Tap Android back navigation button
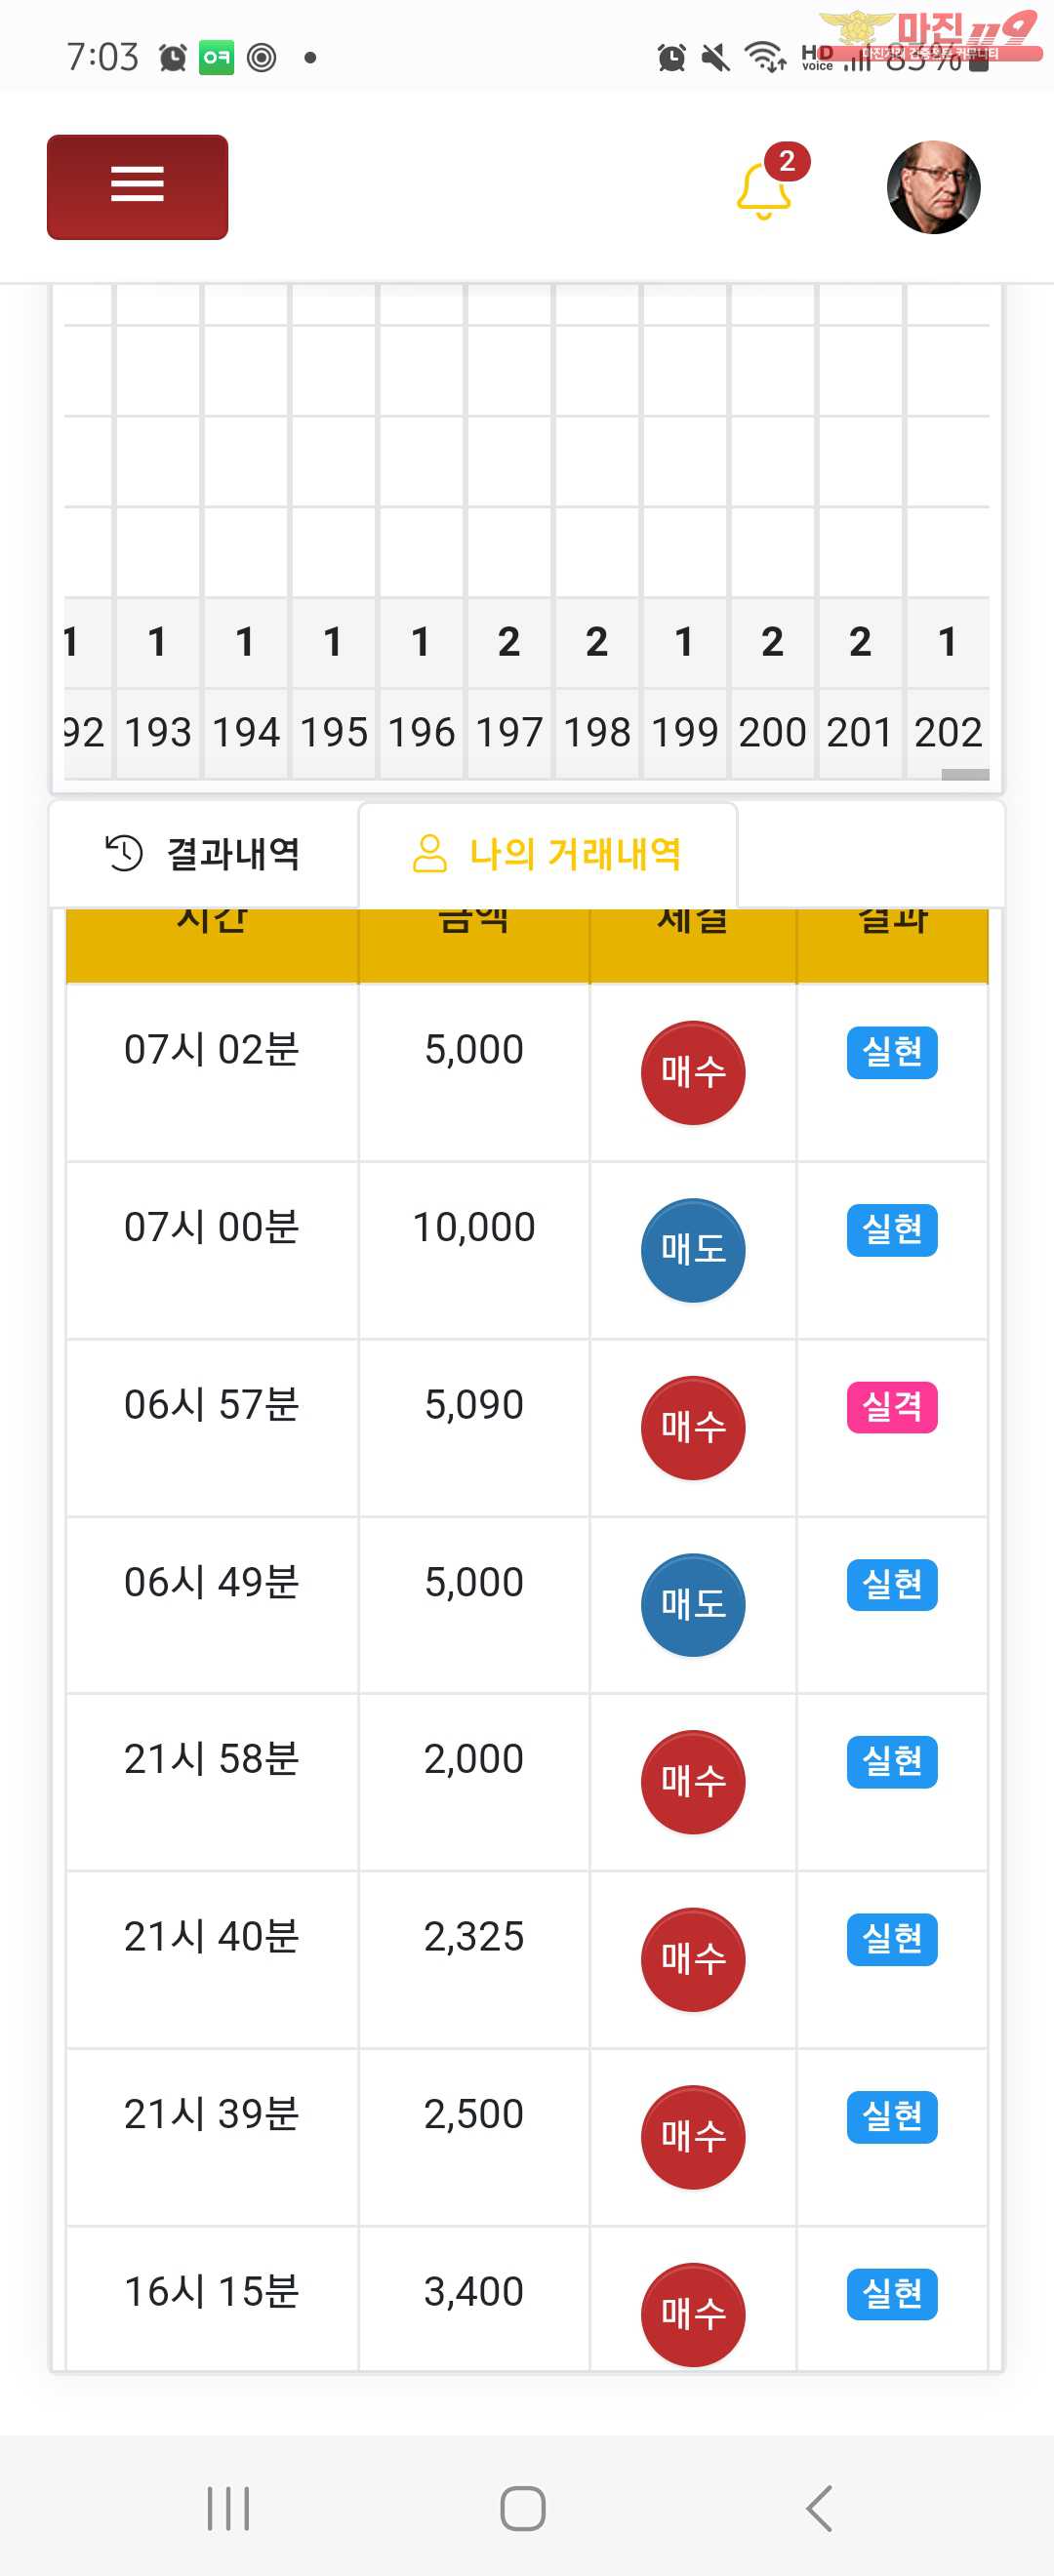Screen dimensions: 1054x2576 click(819, 2508)
